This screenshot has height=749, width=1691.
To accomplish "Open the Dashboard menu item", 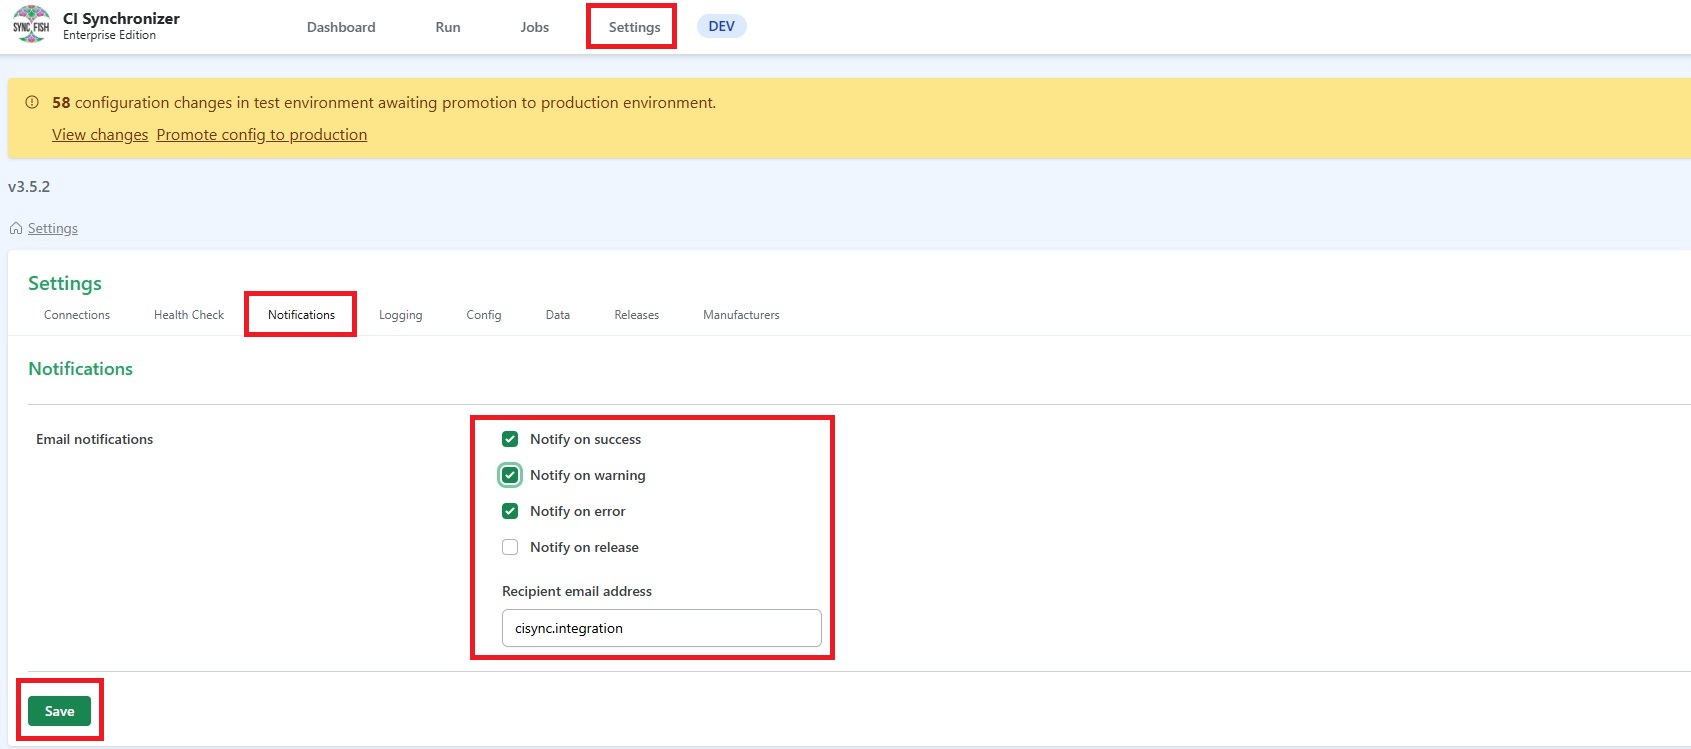I will [341, 27].
